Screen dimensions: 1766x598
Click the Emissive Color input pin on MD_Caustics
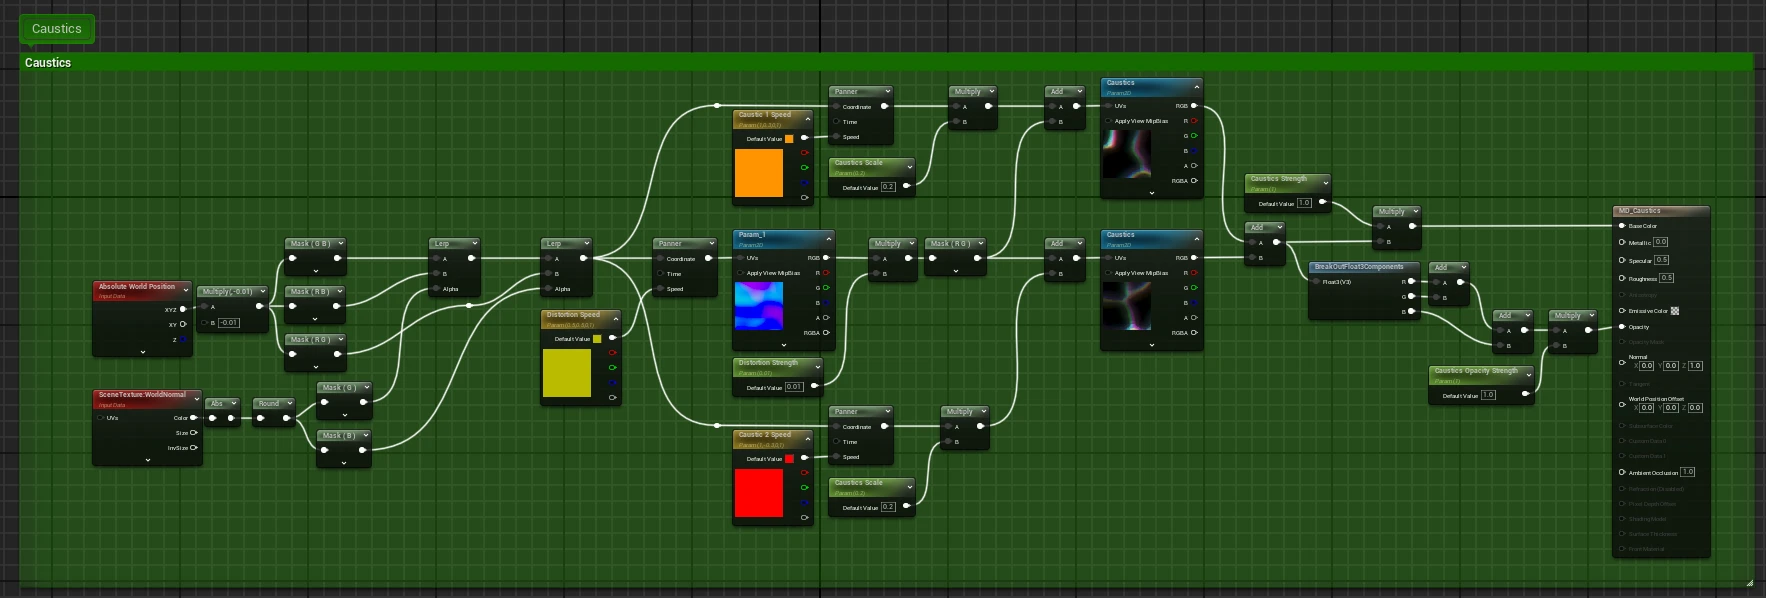[1622, 311]
